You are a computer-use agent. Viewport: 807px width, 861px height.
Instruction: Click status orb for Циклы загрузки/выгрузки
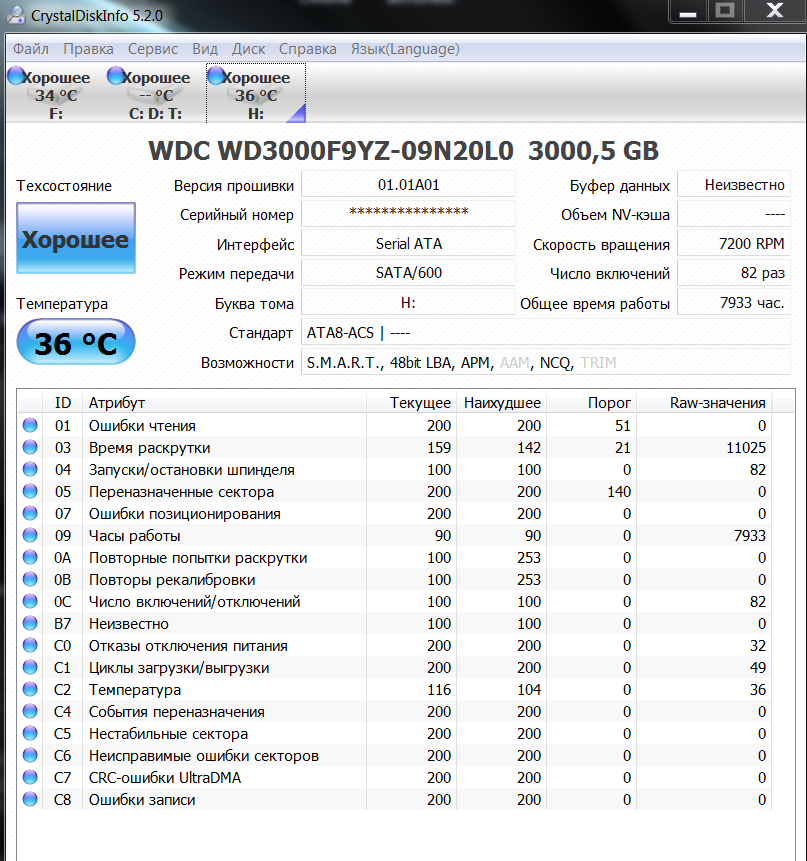coord(30,667)
